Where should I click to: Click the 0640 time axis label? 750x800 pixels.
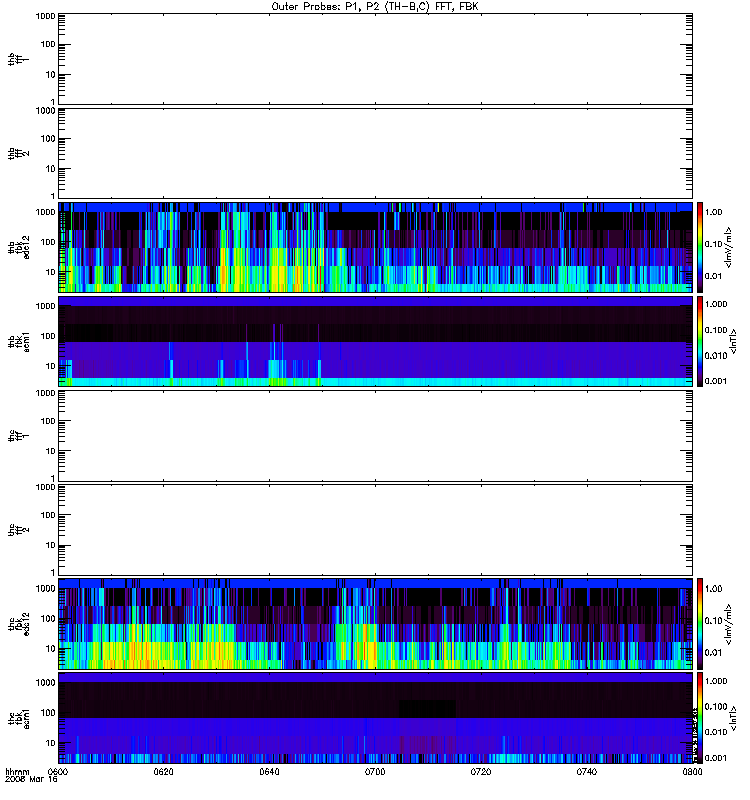point(269,772)
